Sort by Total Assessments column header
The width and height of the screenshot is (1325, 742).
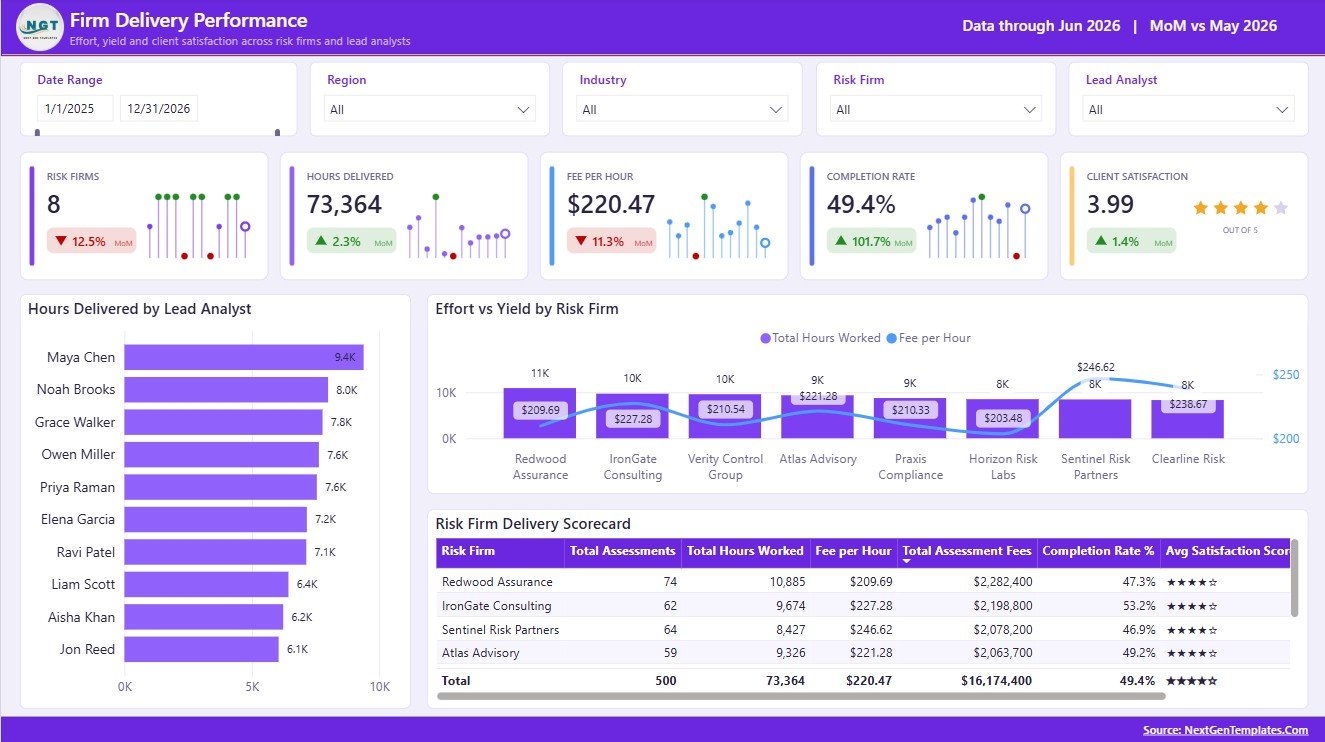(623, 551)
